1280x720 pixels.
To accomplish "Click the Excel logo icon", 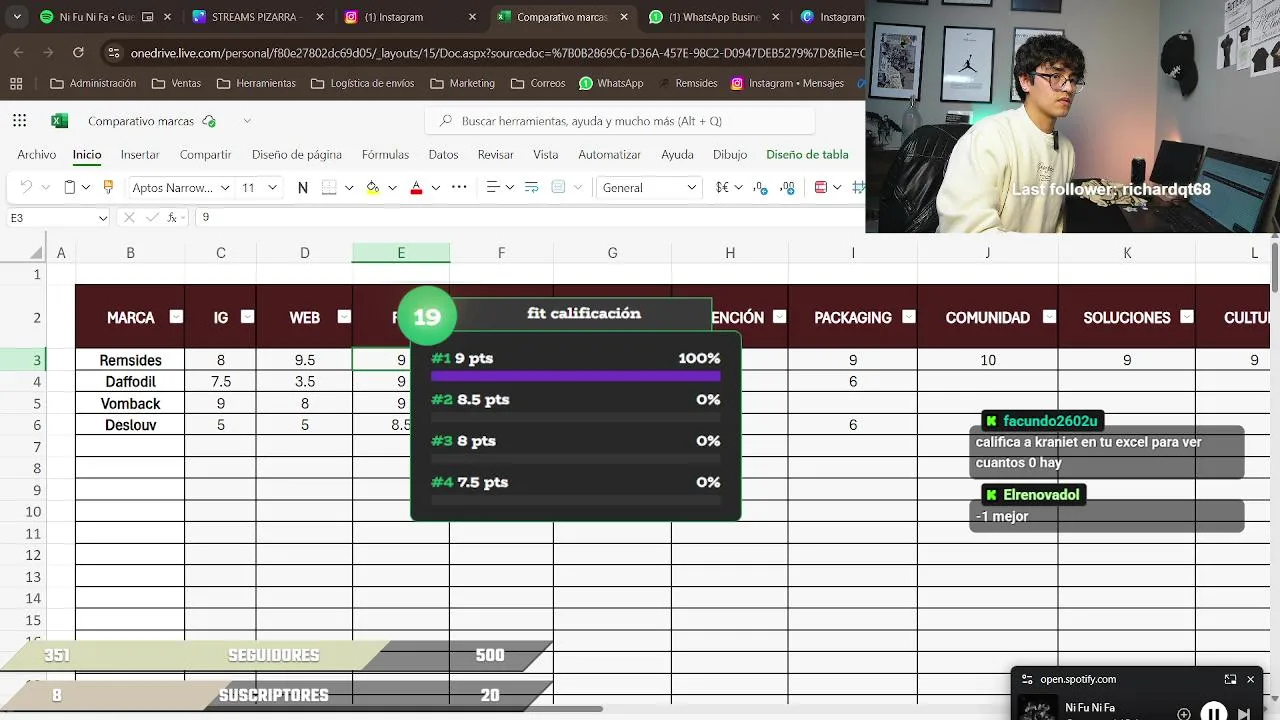I will pyautogui.click(x=59, y=121).
